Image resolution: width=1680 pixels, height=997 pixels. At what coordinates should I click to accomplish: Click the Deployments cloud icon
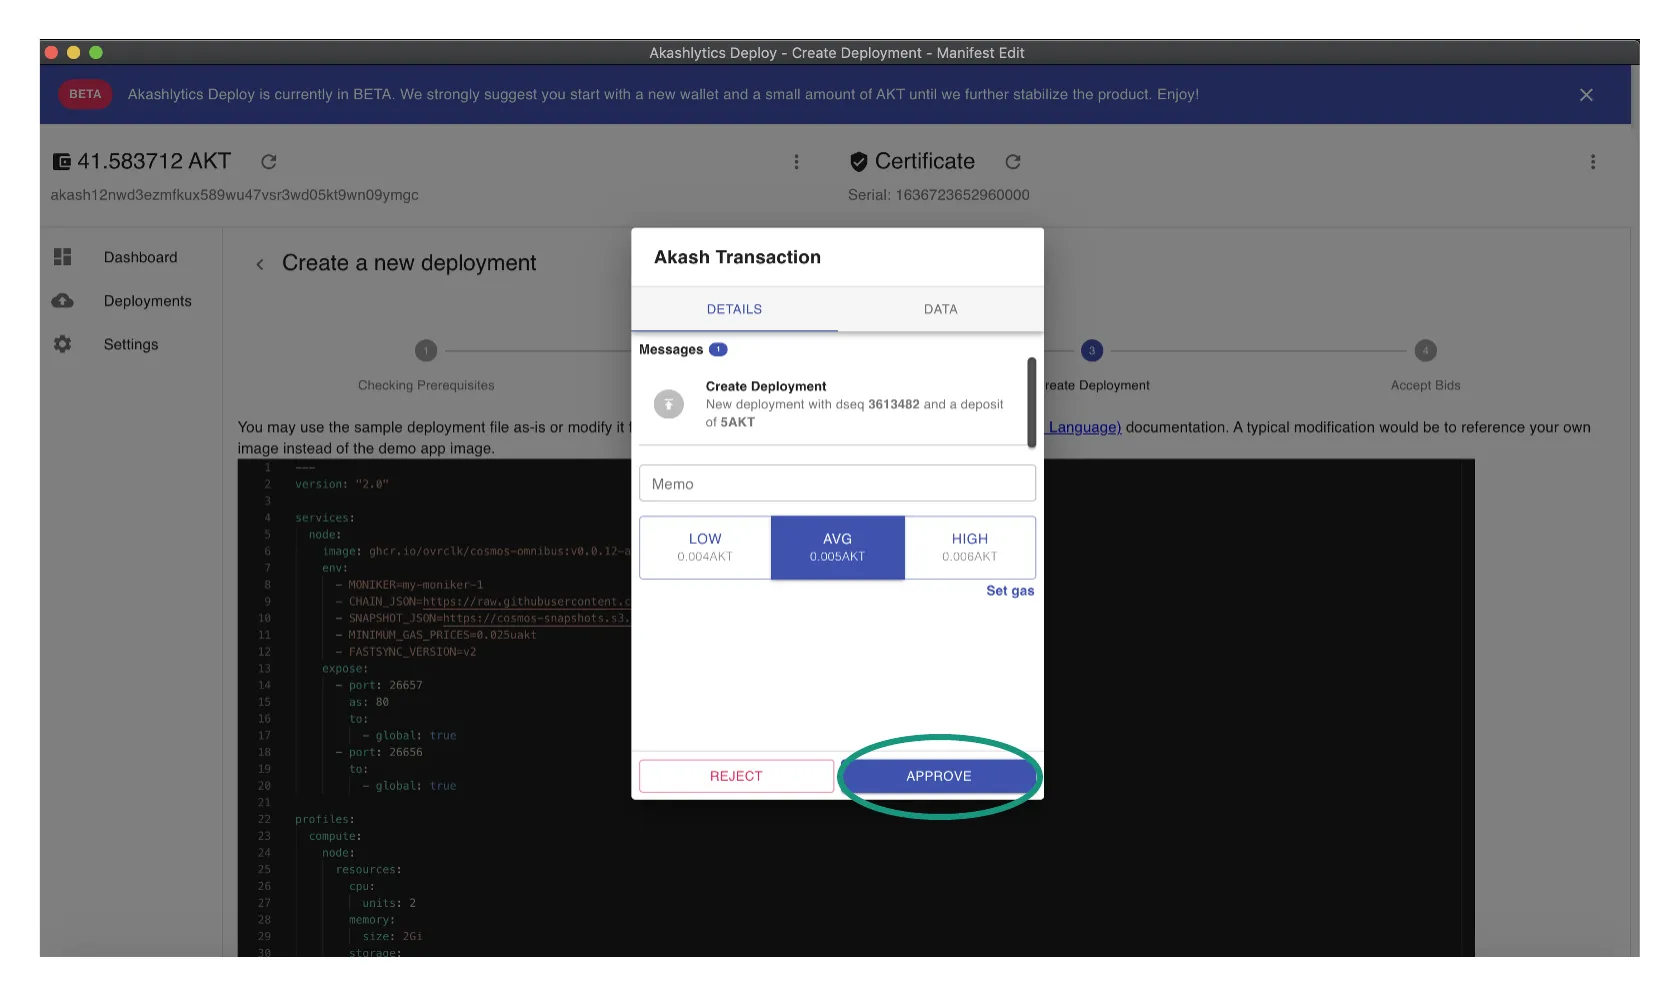63,301
